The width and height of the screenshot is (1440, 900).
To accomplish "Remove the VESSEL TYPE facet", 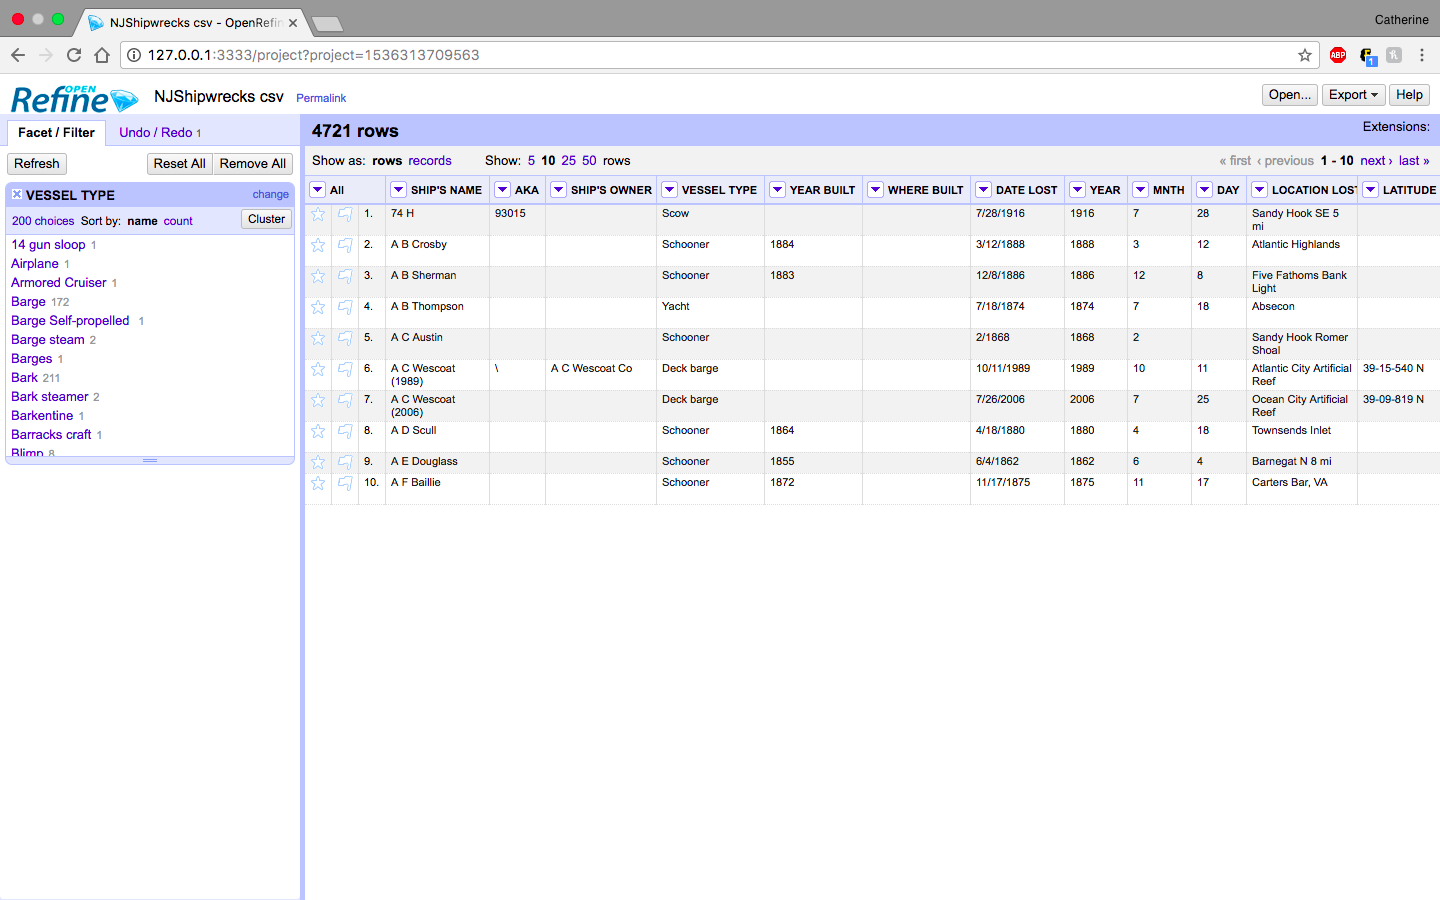I will pos(17,195).
